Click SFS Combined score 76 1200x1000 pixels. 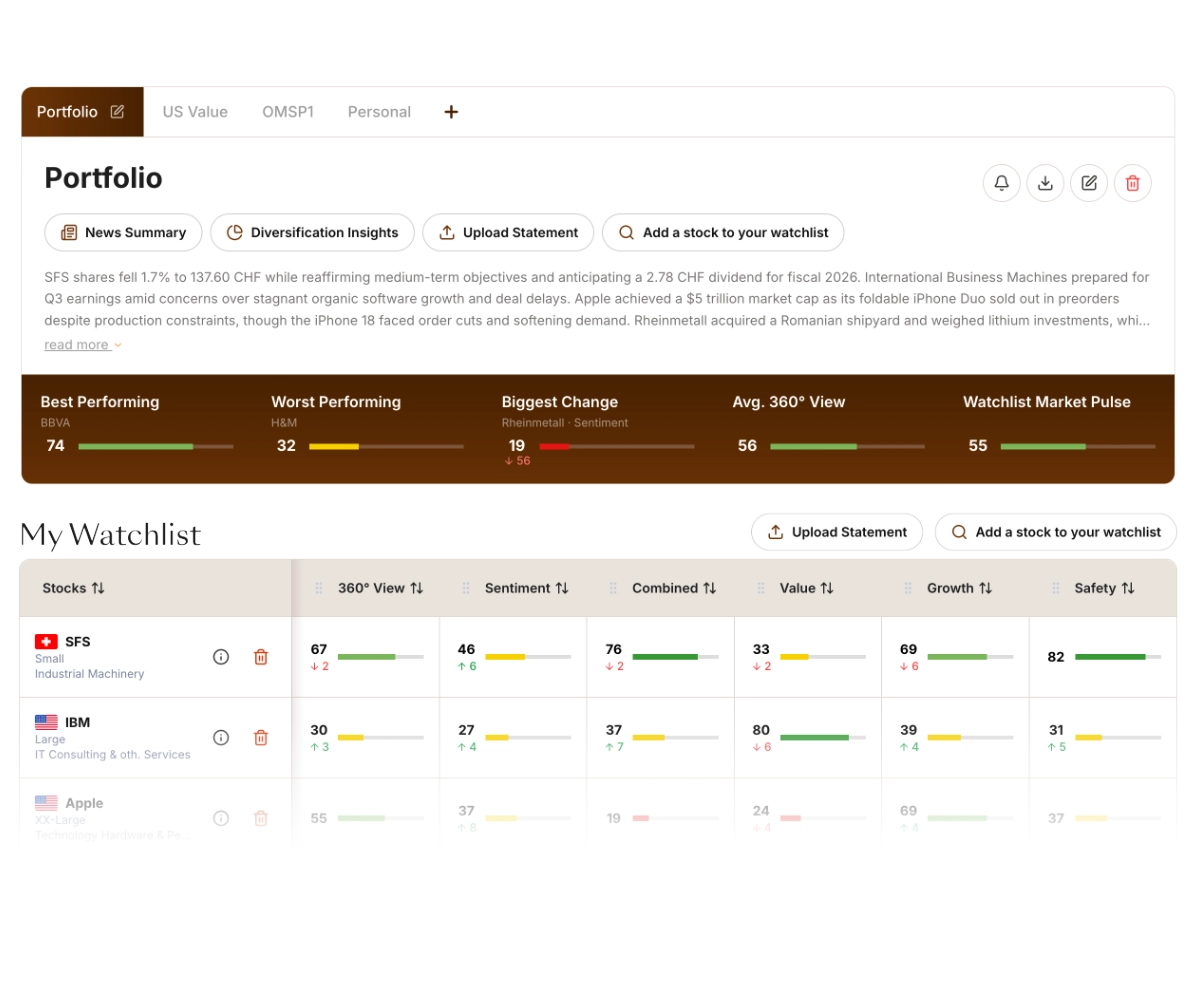point(614,649)
